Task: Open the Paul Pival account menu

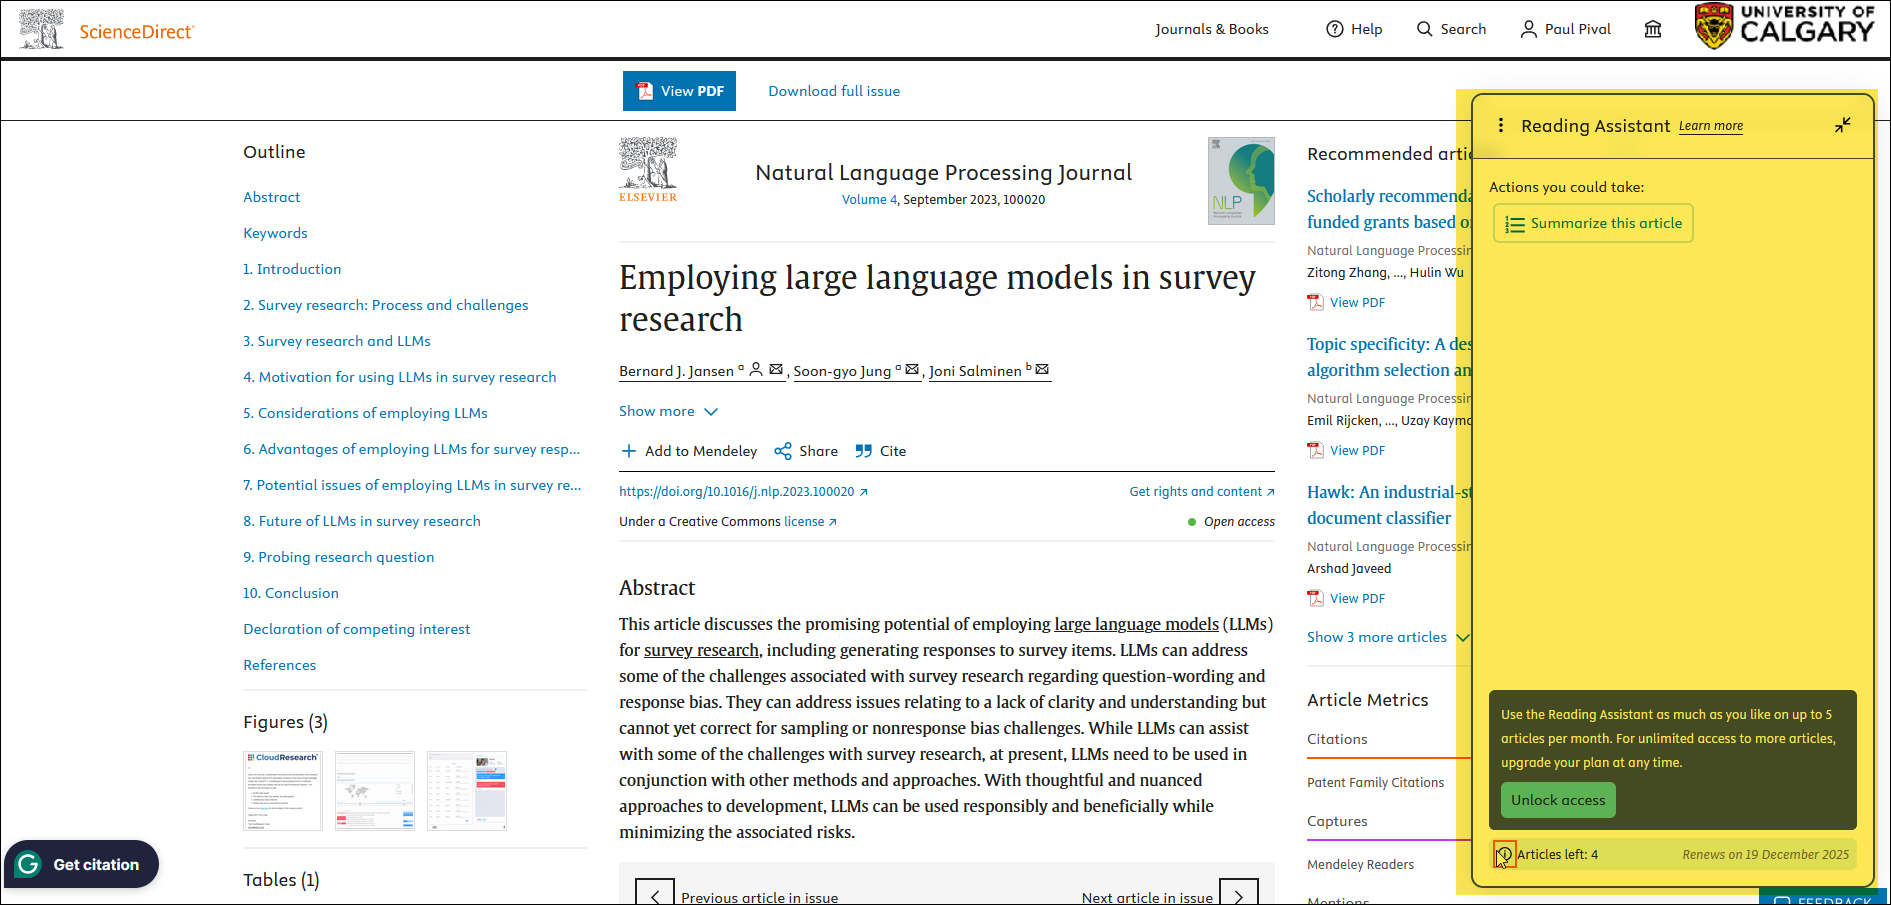Action: [1566, 29]
